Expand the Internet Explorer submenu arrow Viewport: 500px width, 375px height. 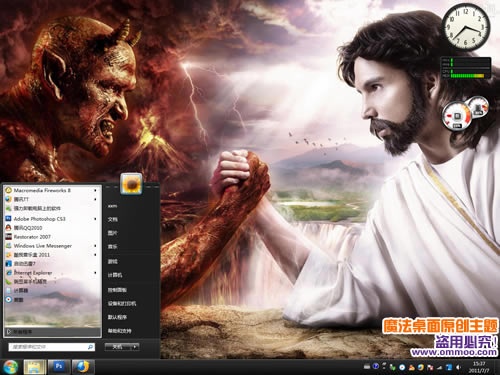point(95,273)
